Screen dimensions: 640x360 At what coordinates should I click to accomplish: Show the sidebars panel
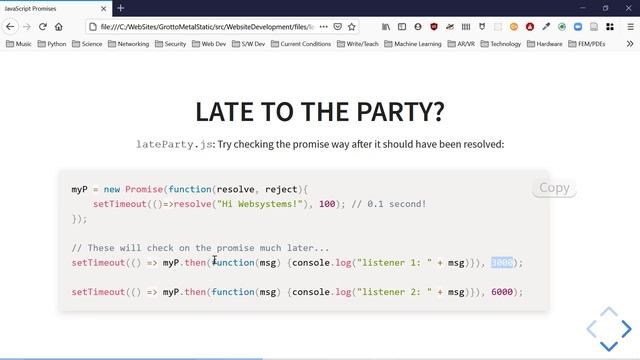(402, 27)
